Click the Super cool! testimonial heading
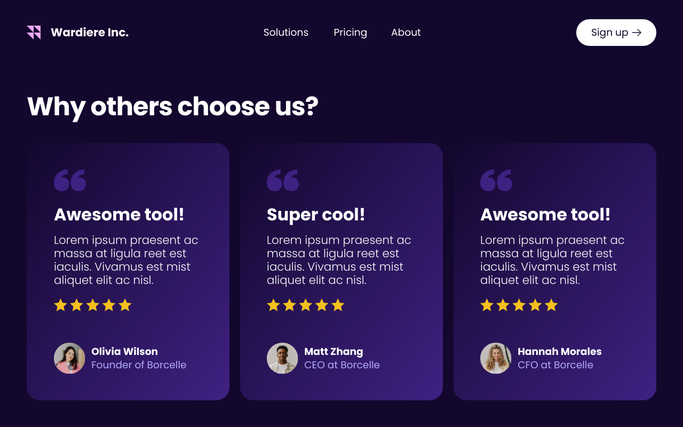683x427 pixels. [316, 214]
